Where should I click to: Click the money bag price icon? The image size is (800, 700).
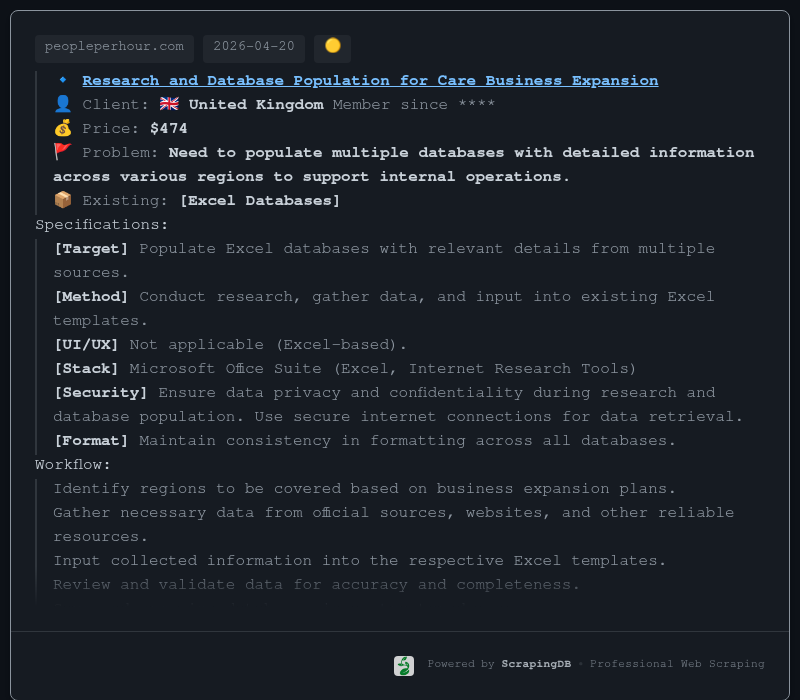(x=63, y=129)
